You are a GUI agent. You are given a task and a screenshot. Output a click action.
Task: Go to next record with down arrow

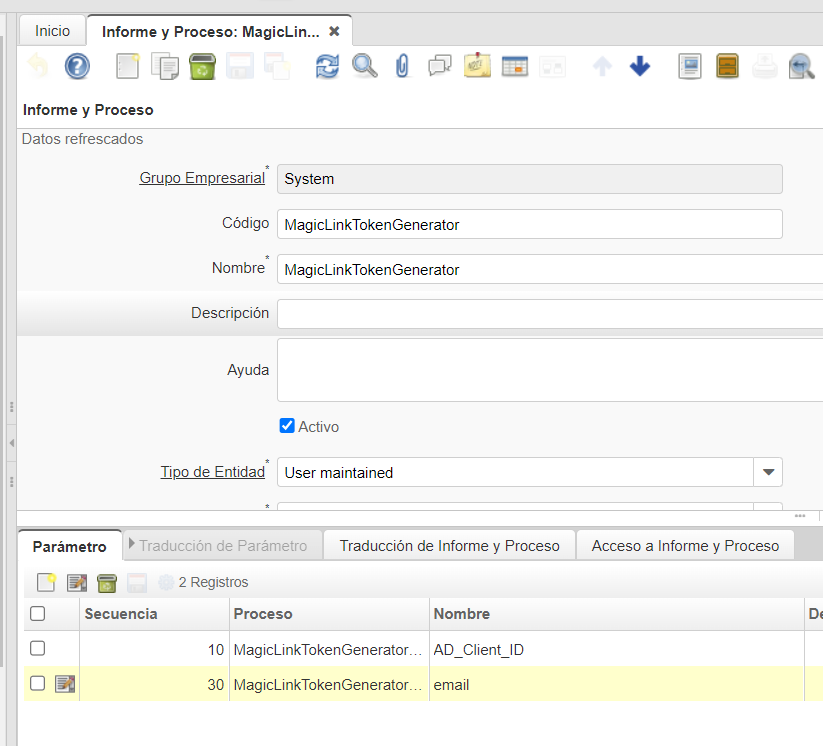pos(640,67)
